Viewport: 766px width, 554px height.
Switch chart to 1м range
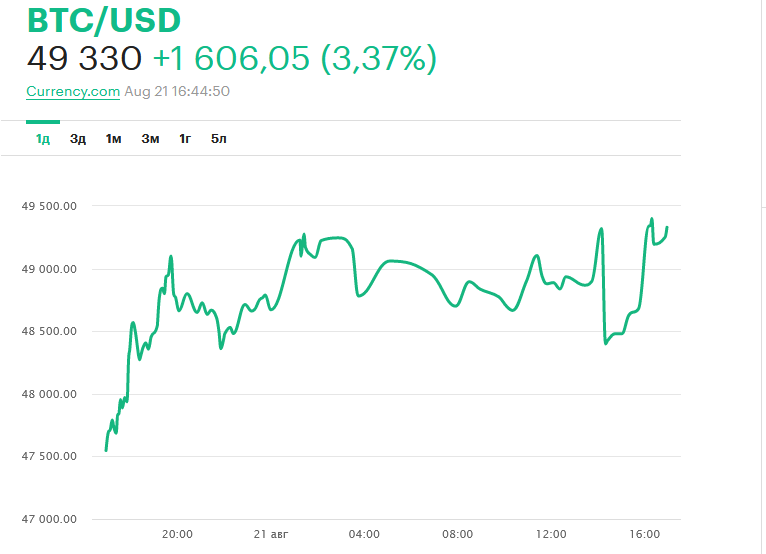coord(113,139)
